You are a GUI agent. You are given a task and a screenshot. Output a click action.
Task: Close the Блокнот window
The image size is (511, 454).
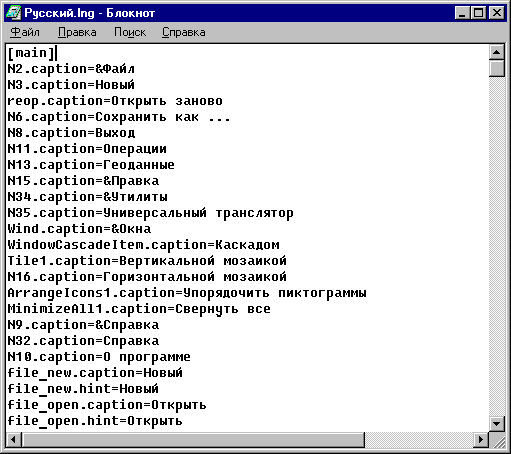click(496, 13)
